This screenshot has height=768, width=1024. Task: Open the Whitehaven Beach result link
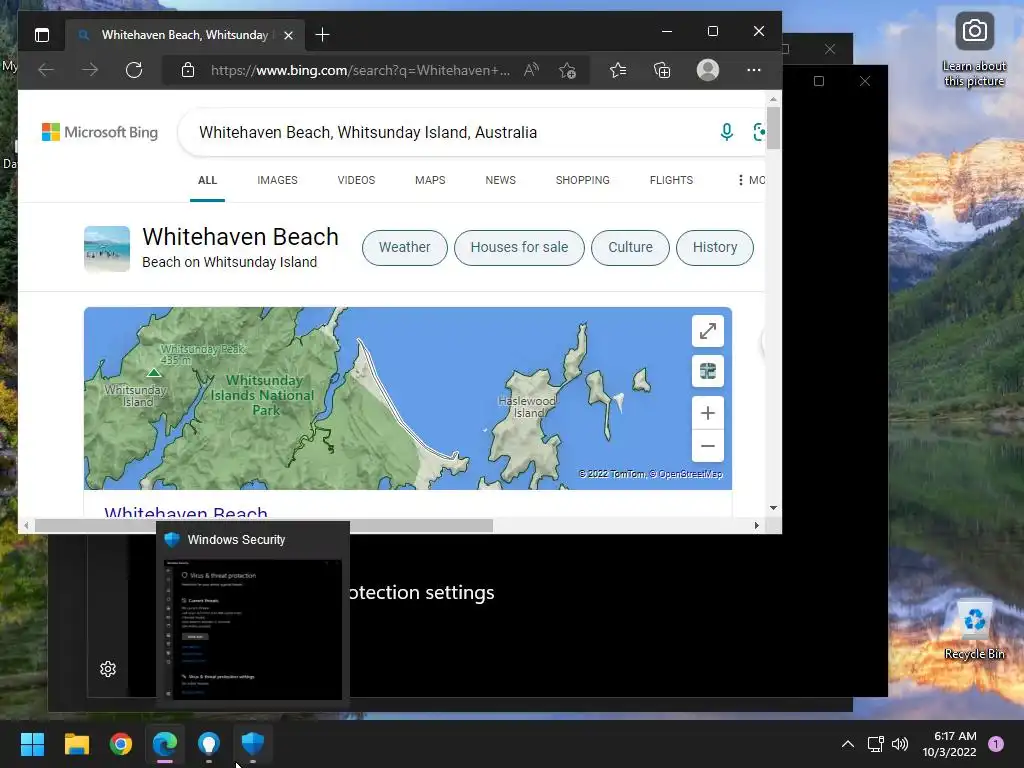tap(185, 511)
